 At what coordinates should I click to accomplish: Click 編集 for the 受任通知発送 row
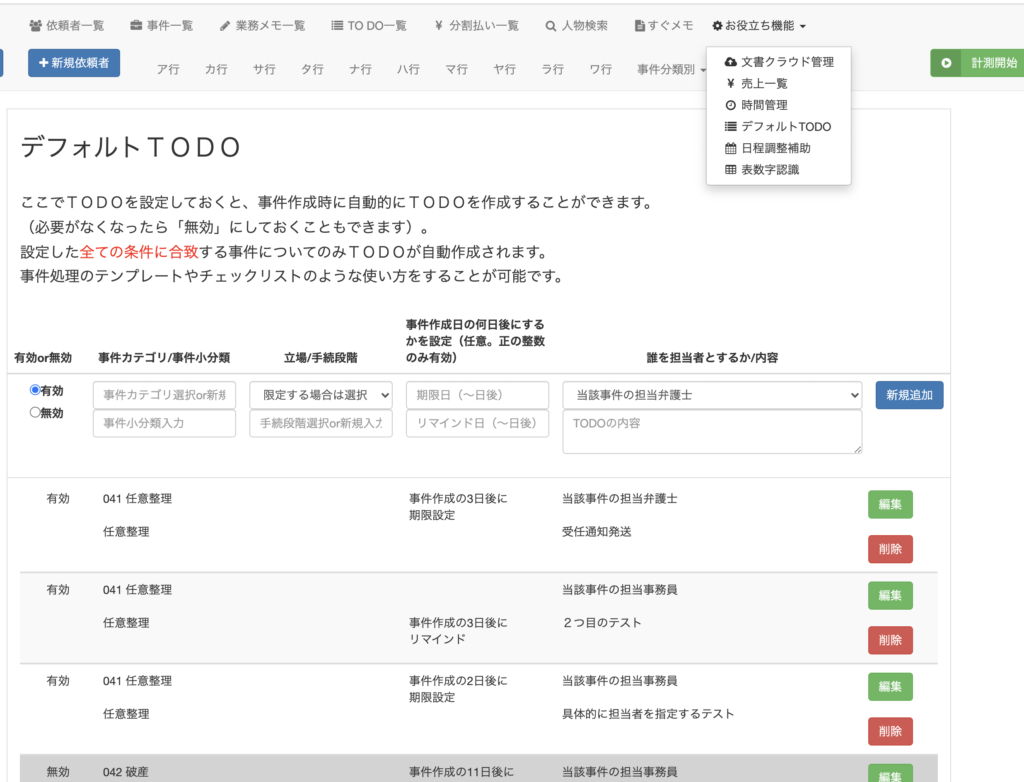click(890, 505)
